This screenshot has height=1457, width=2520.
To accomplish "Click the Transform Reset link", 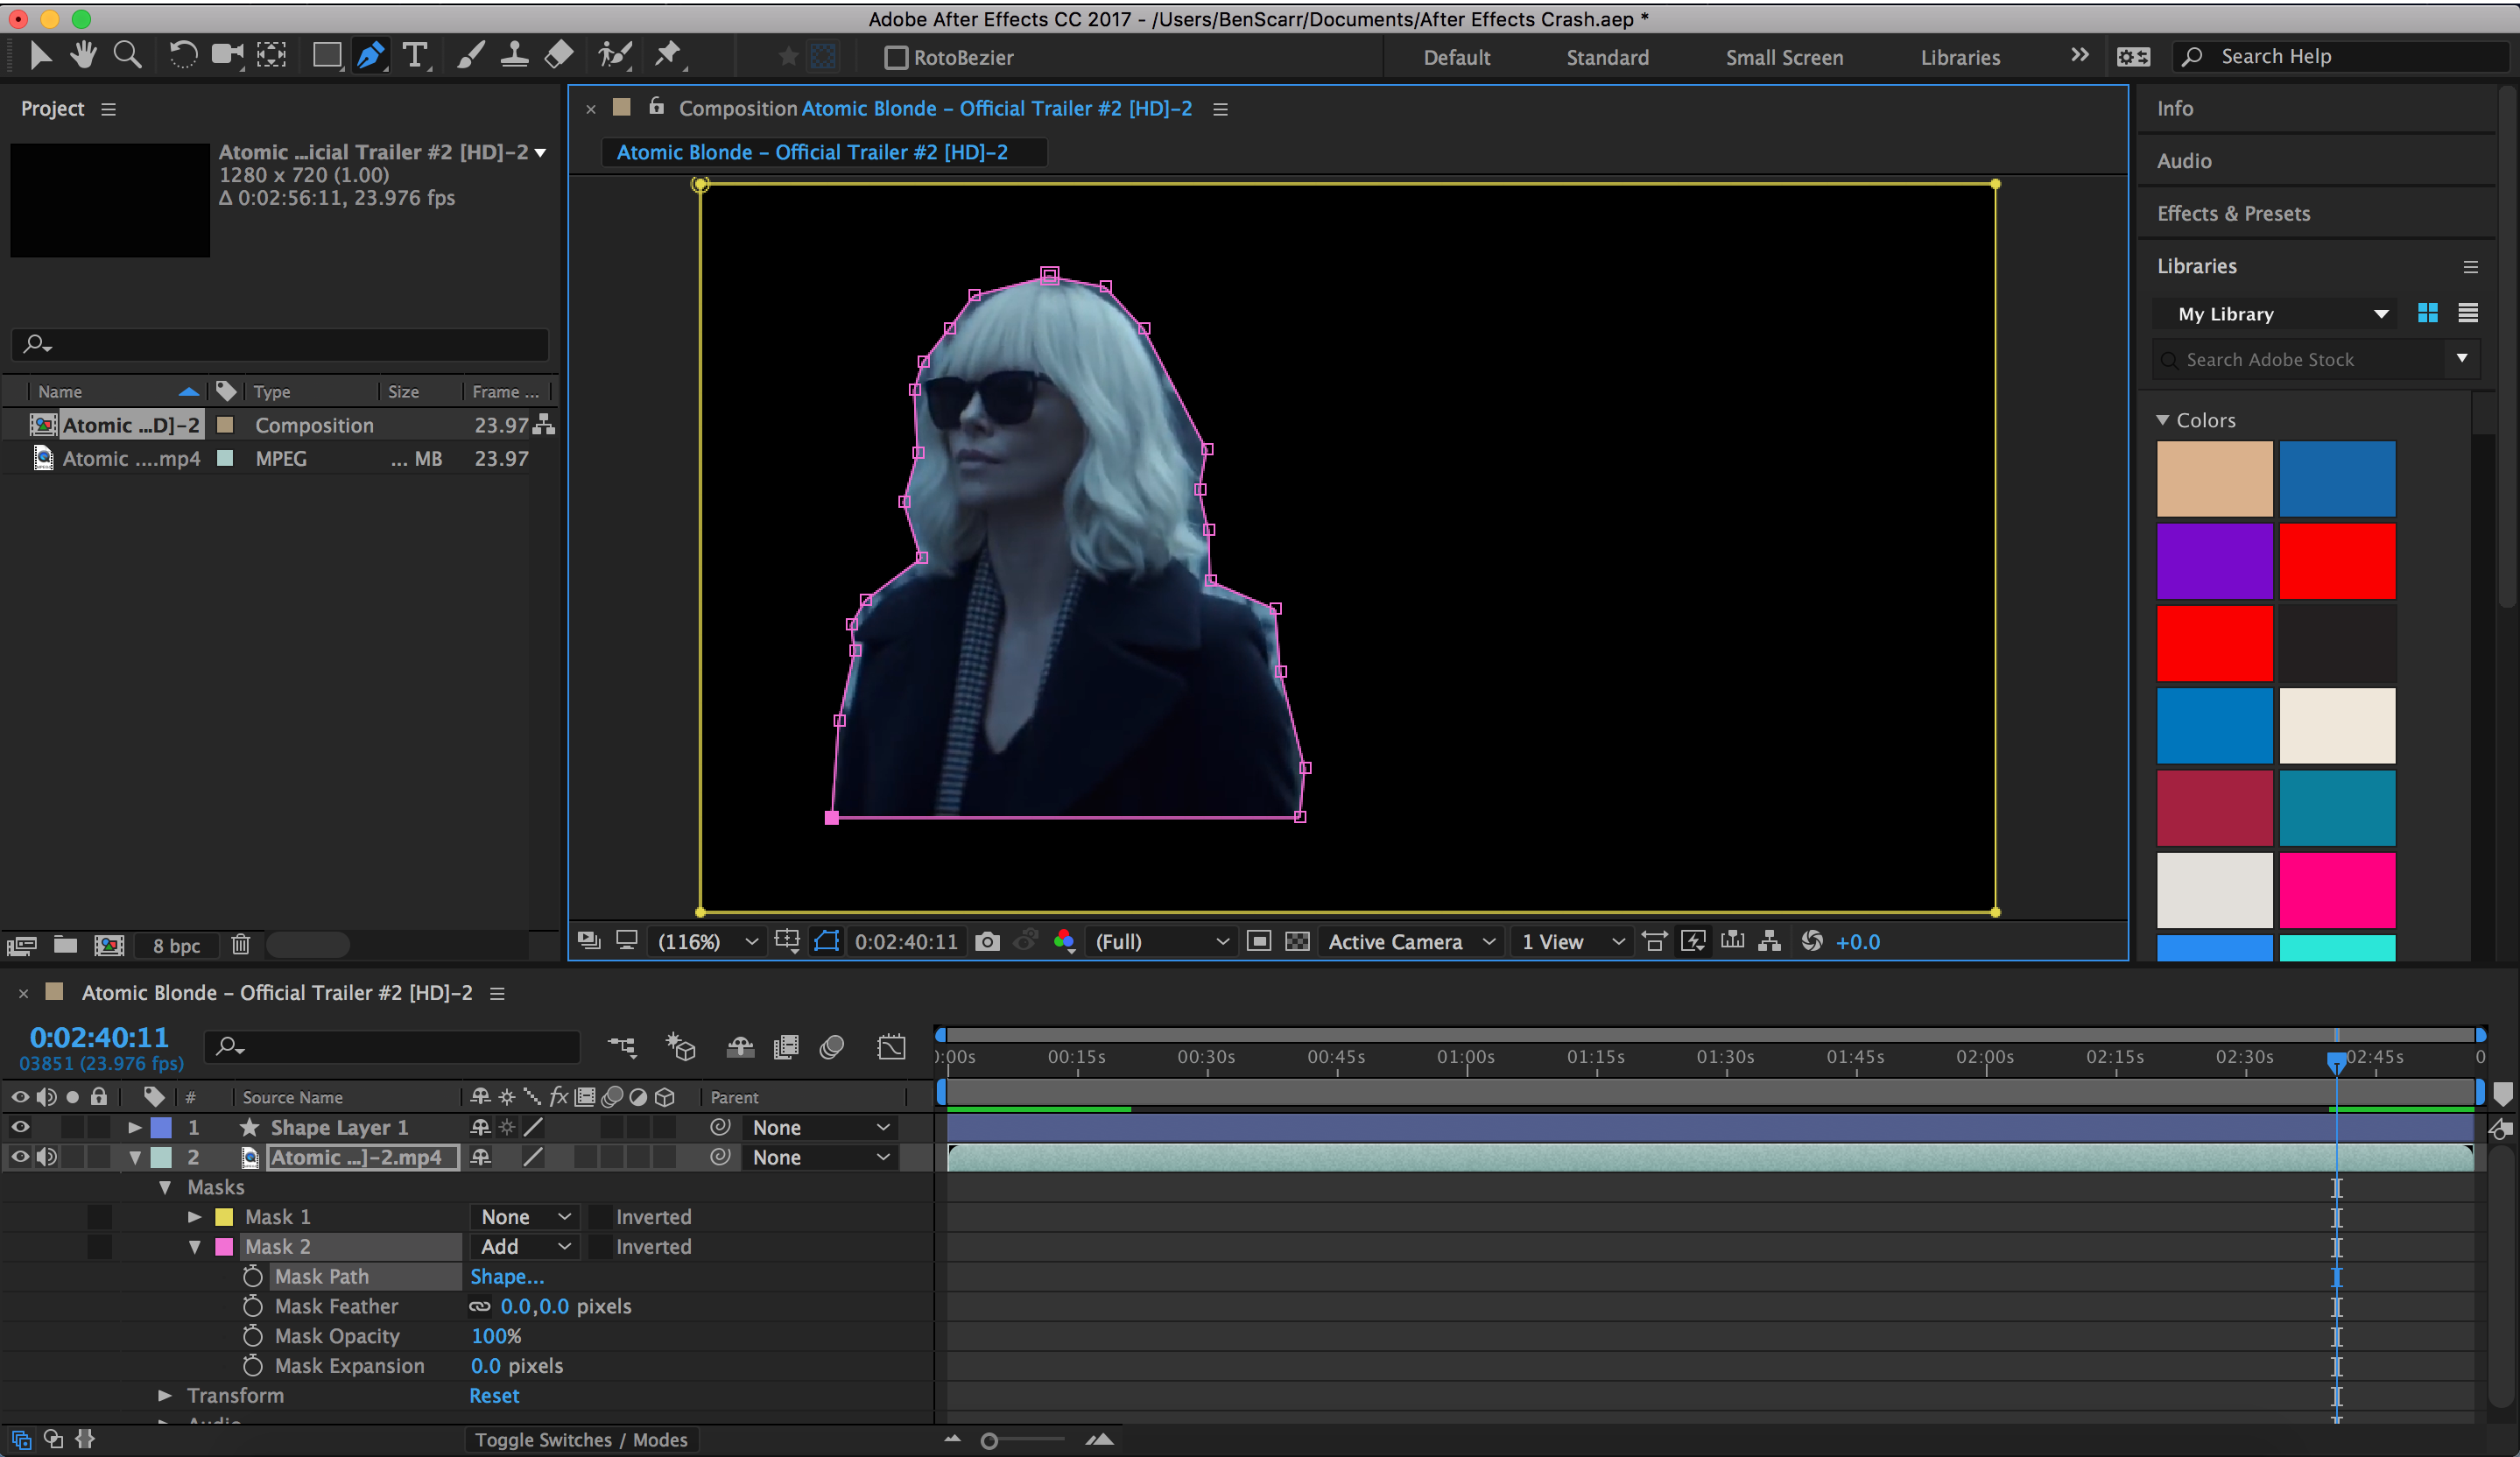I will 494,1395.
